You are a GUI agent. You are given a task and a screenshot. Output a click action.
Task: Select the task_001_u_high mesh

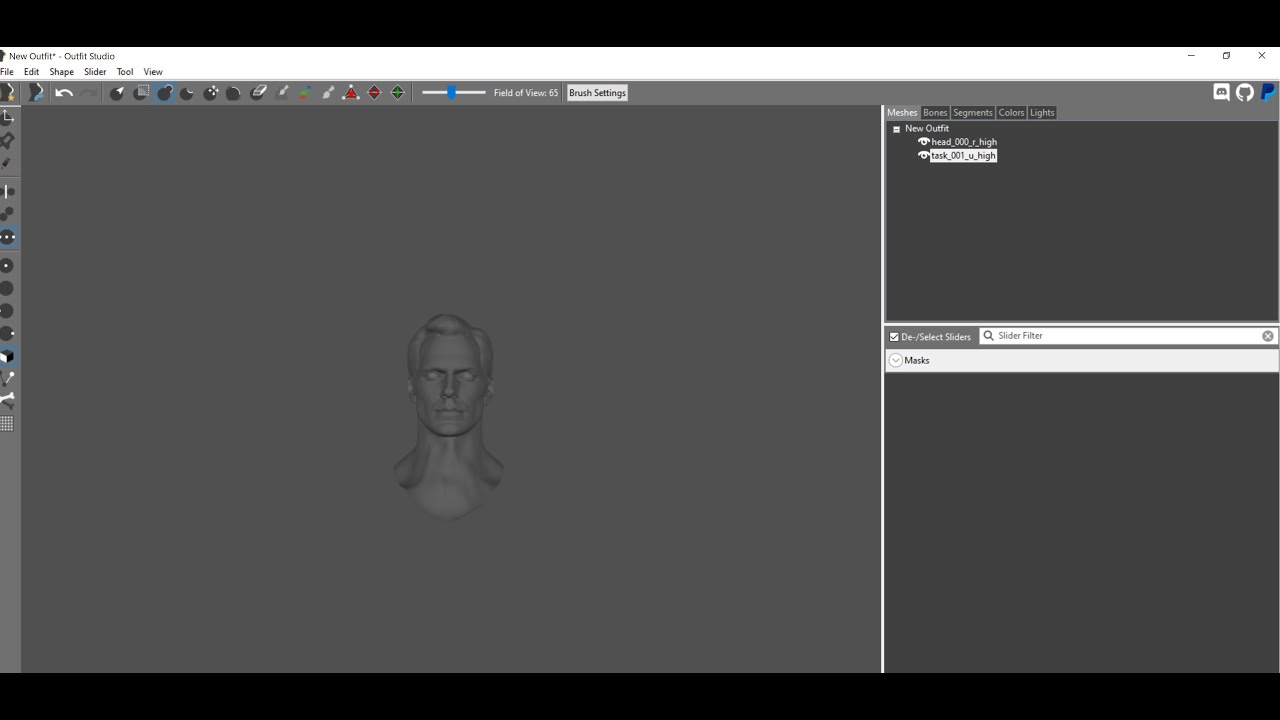pyautogui.click(x=964, y=156)
